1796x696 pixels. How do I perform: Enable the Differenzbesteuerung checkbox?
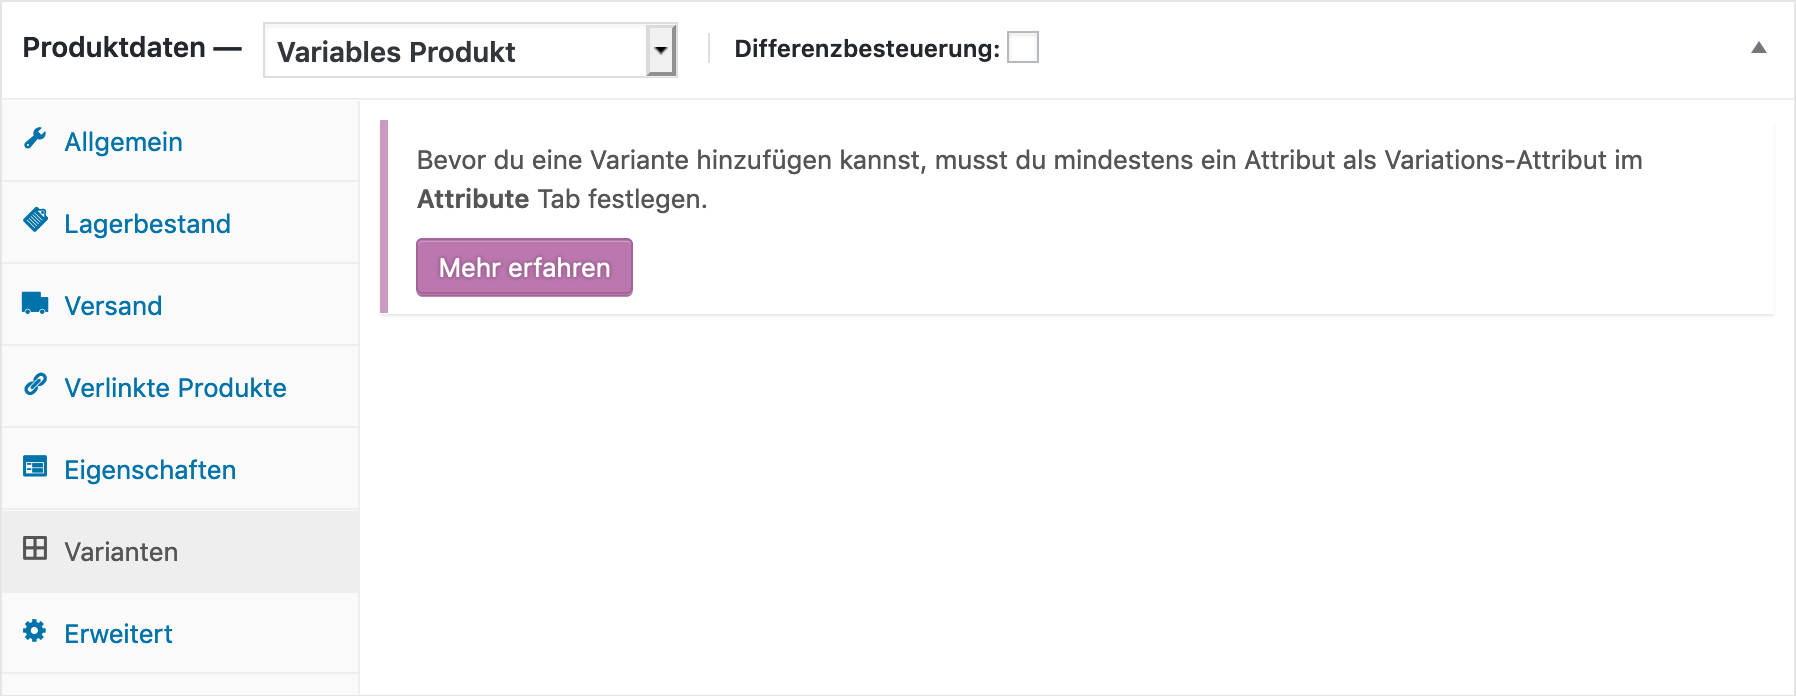1023,47
